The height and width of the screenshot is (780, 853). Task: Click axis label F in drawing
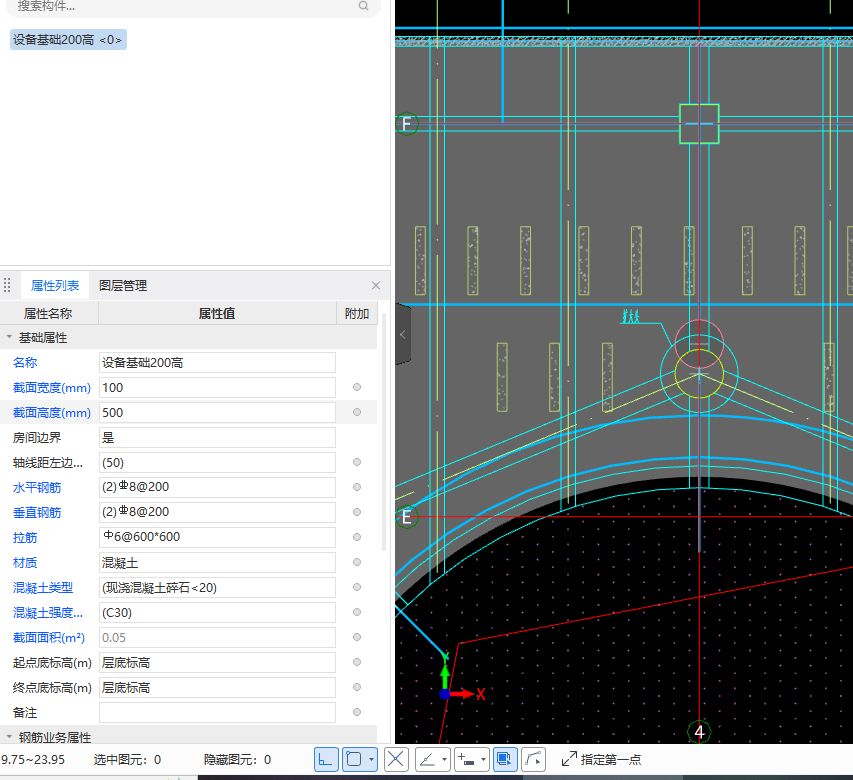tap(406, 125)
